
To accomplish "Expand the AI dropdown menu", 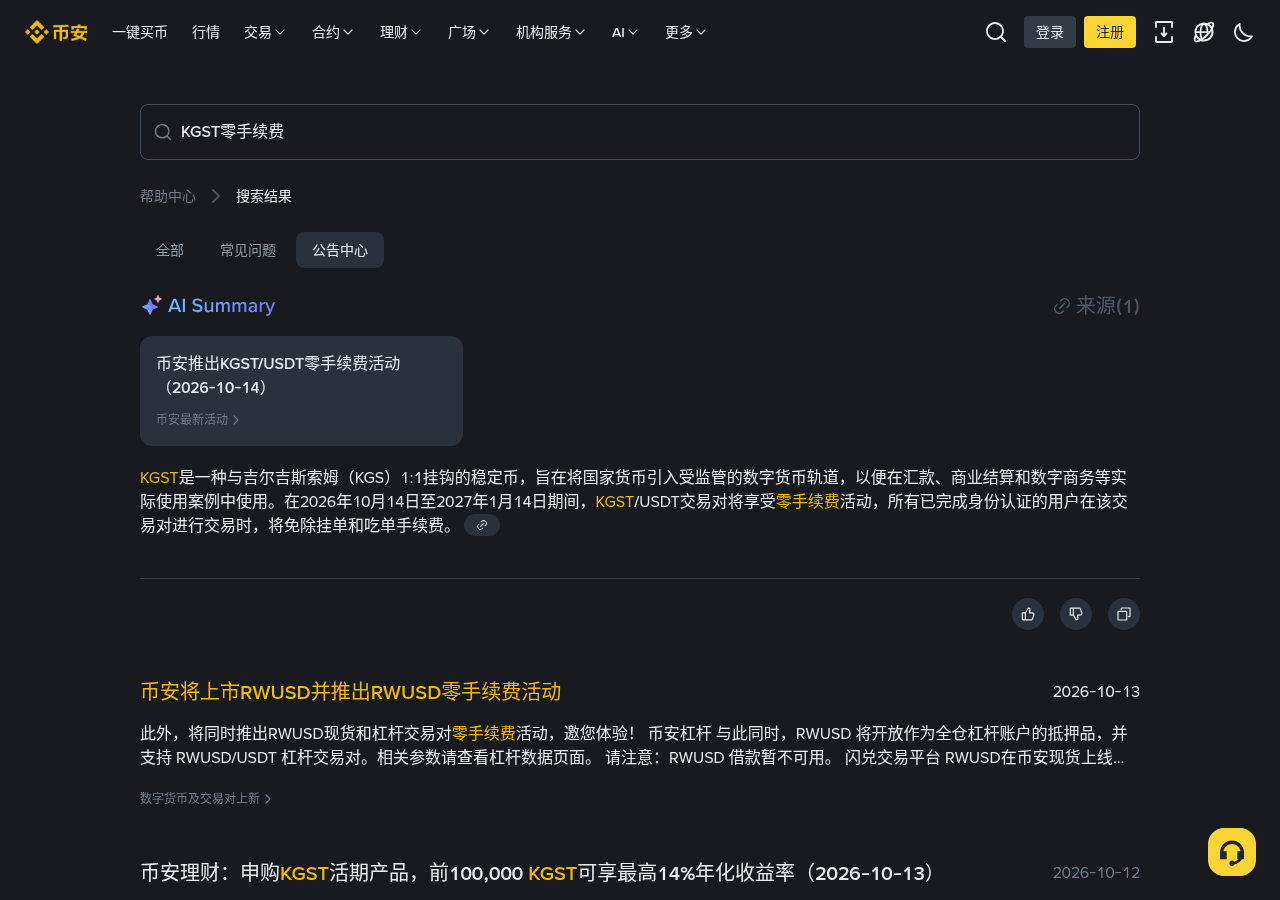I will point(625,32).
